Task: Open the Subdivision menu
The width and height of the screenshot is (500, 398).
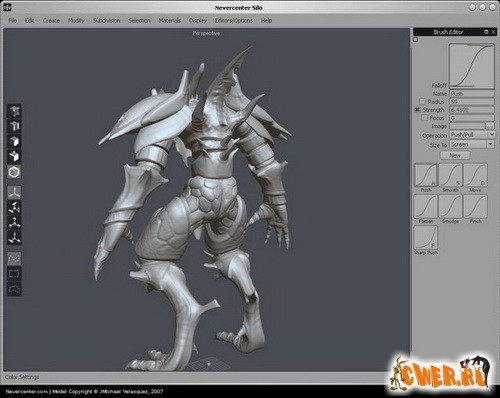Action: tap(106, 21)
